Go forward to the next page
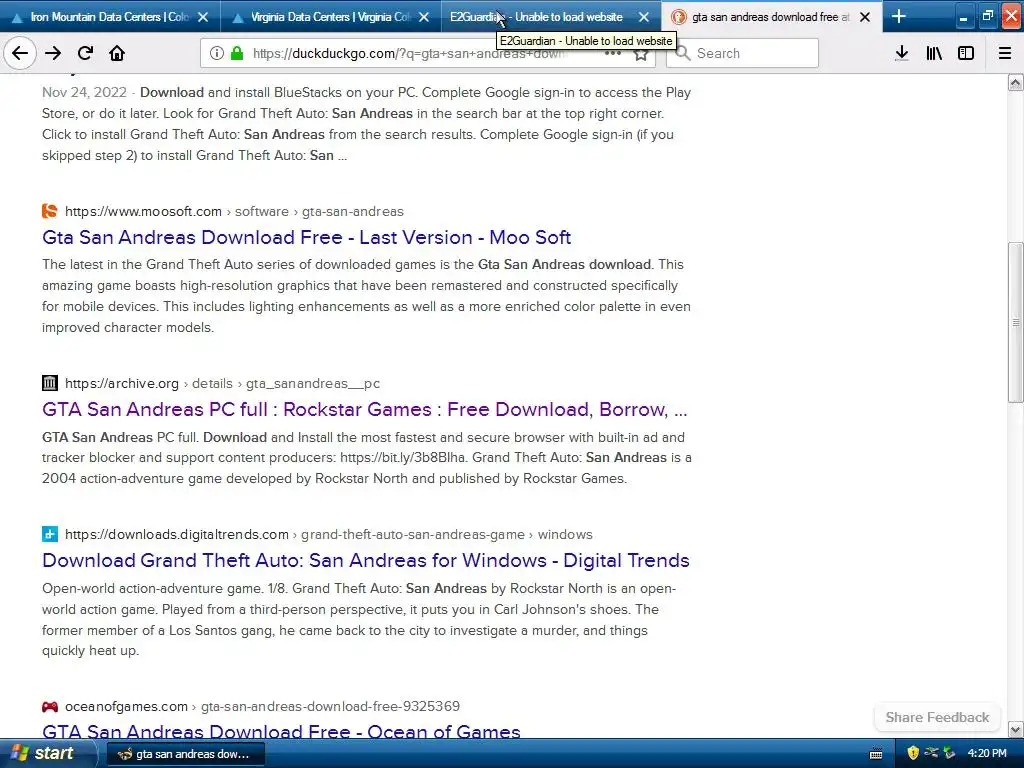Screen dimensions: 1024x768 coord(53,53)
